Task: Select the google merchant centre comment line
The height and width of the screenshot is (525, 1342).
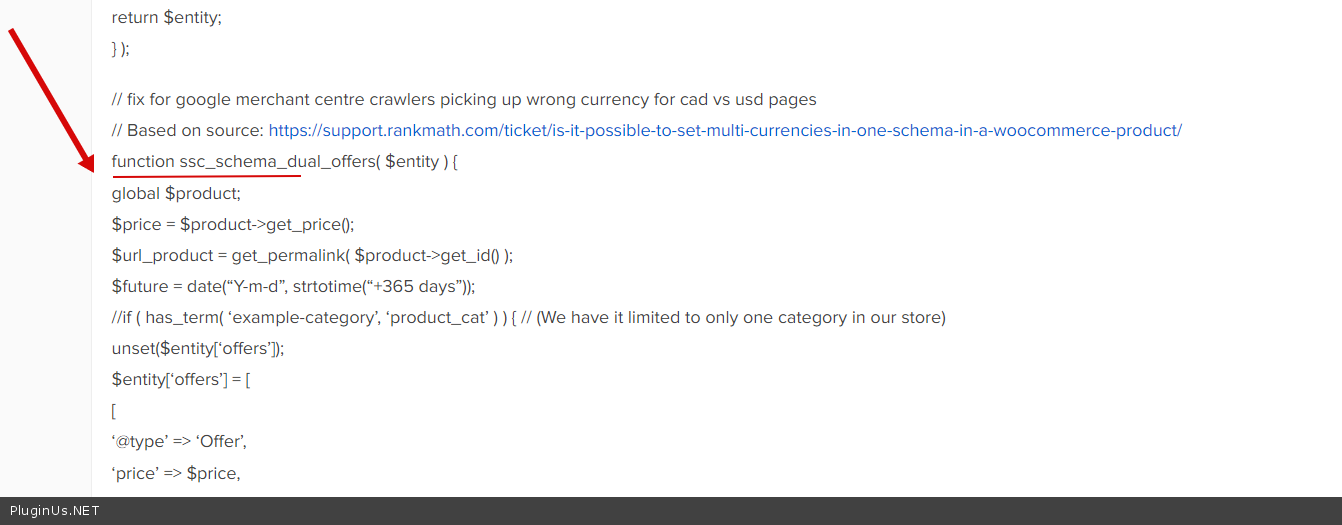Action: [x=464, y=100]
